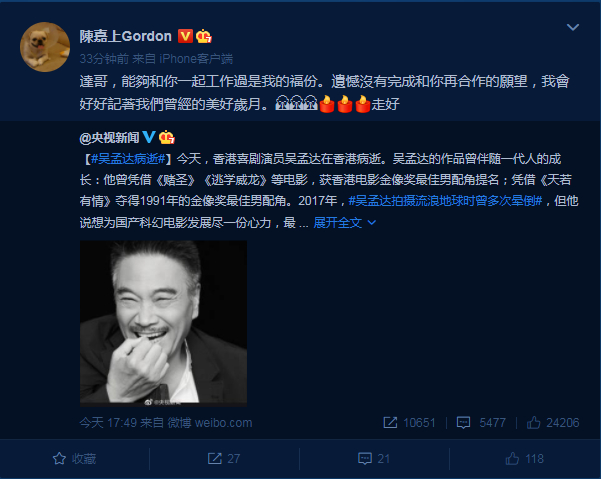The width and height of the screenshot is (601, 479).
Task: Open the #吴孟达病逝# hashtag topic
Action: point(128,159)
